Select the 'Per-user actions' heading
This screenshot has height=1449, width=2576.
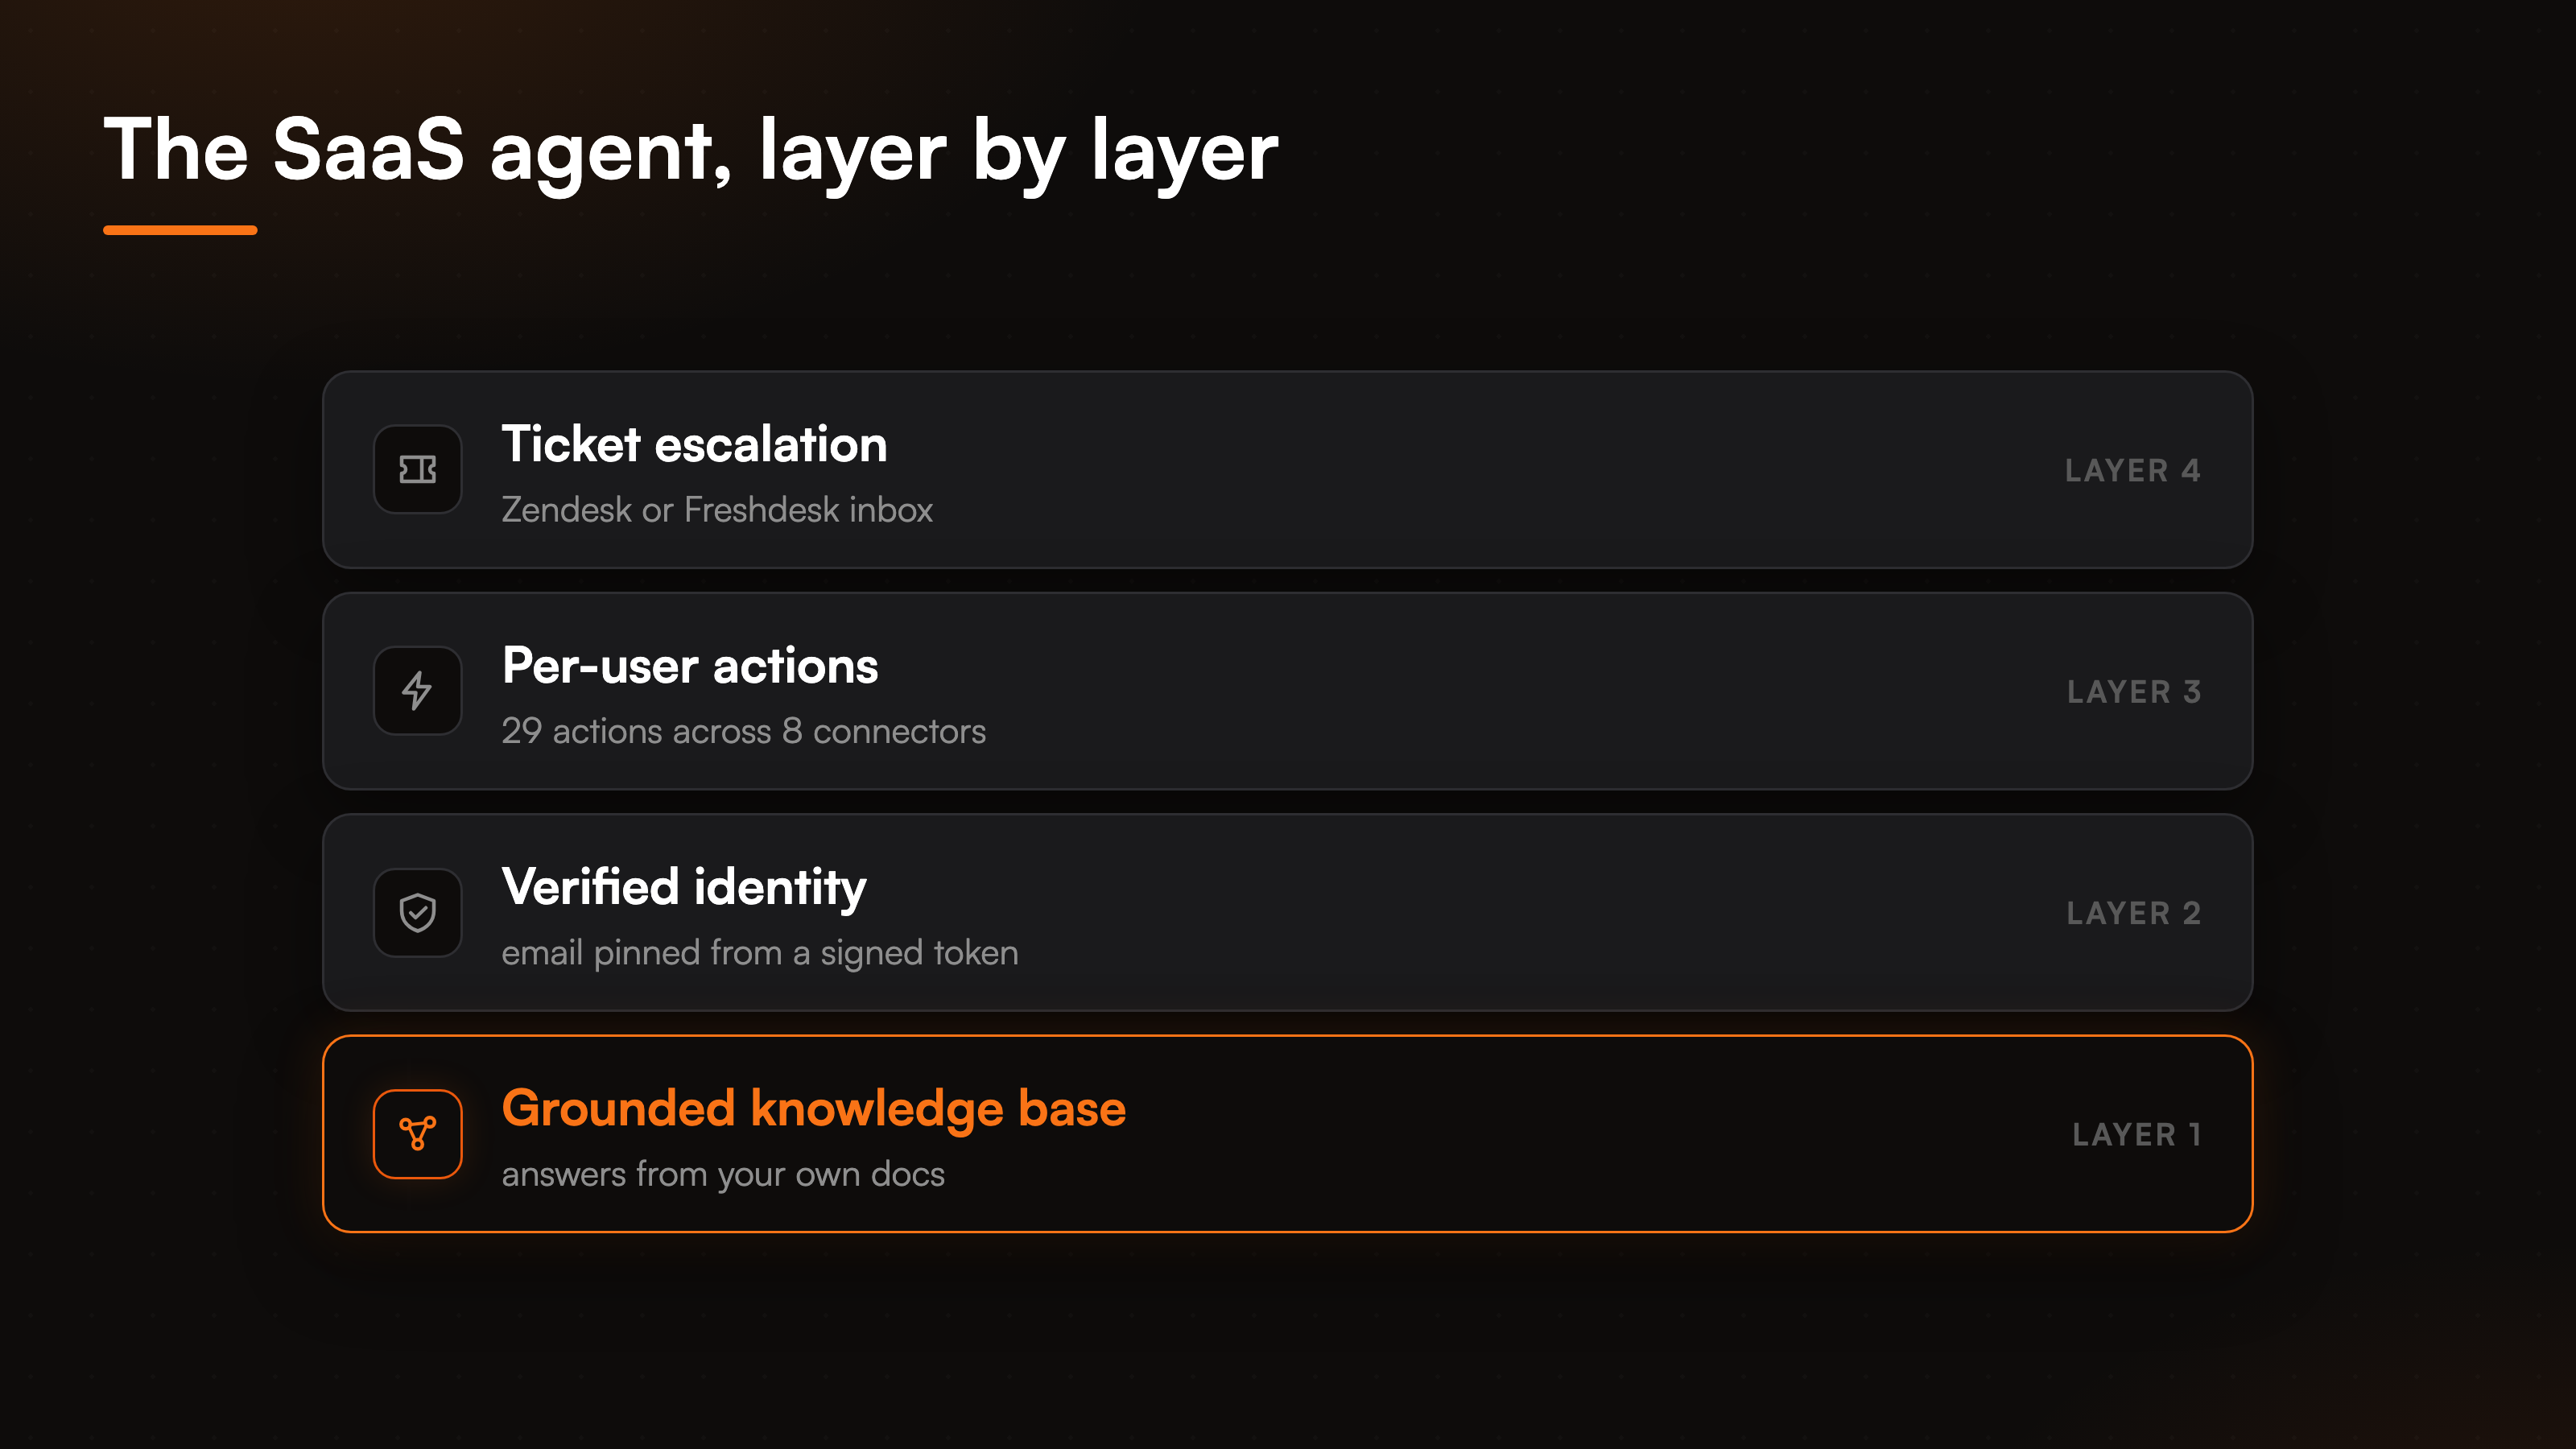click(x=690, y=666)
